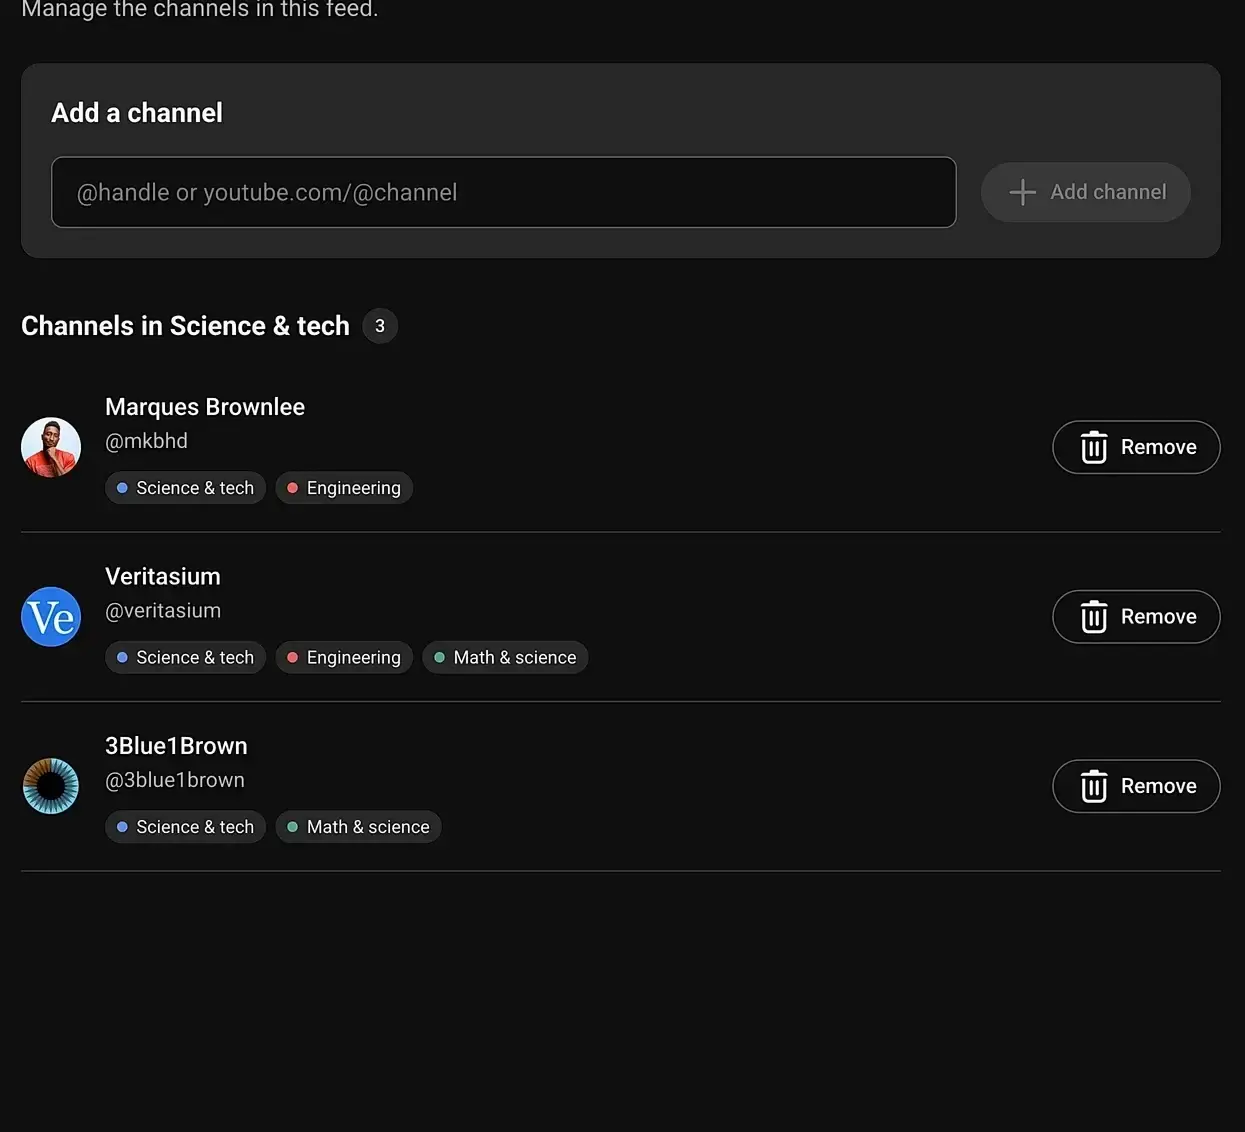Image resolution: width=1245 pixels, height=1132 pixels.
Task: Click the trash icon in 3Blue1Brown row
Action: click(x=1094, y=786)
